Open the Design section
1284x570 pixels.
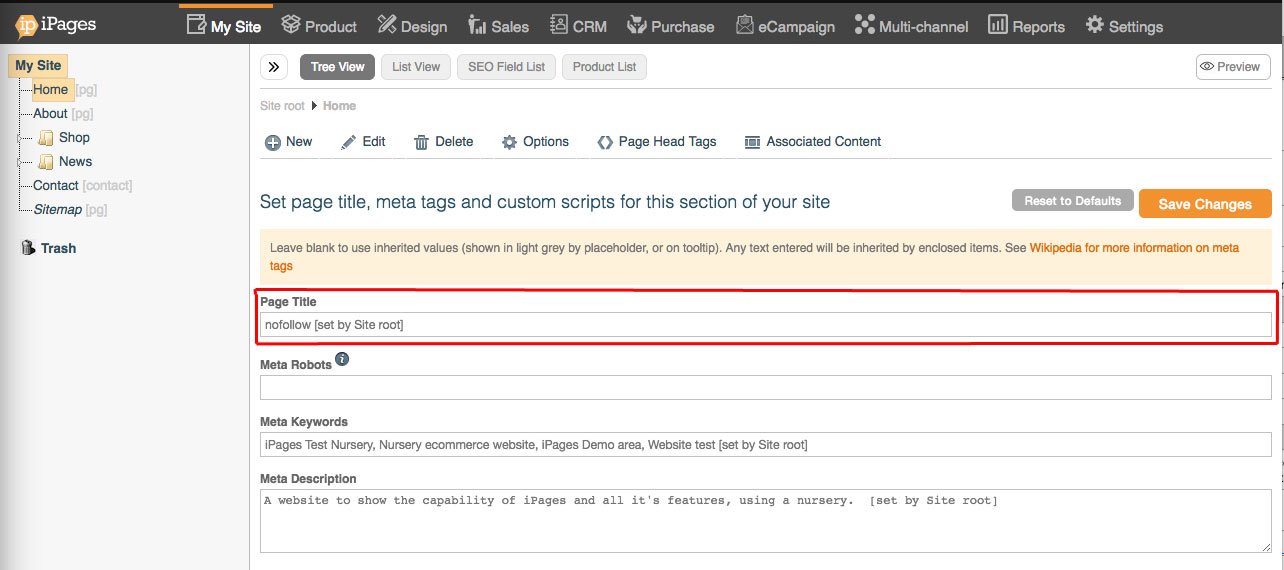[411, 26]
